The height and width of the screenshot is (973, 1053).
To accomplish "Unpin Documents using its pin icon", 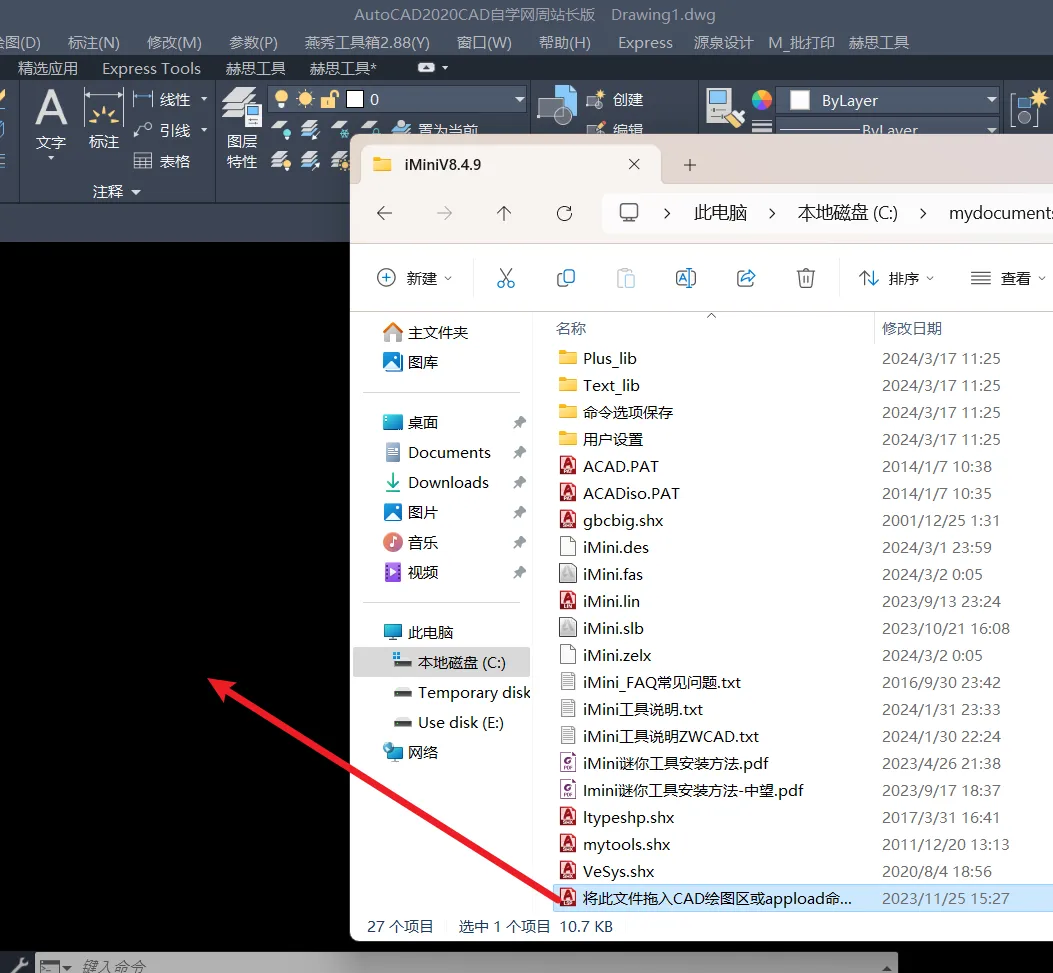I will click(x=519, y=453).
